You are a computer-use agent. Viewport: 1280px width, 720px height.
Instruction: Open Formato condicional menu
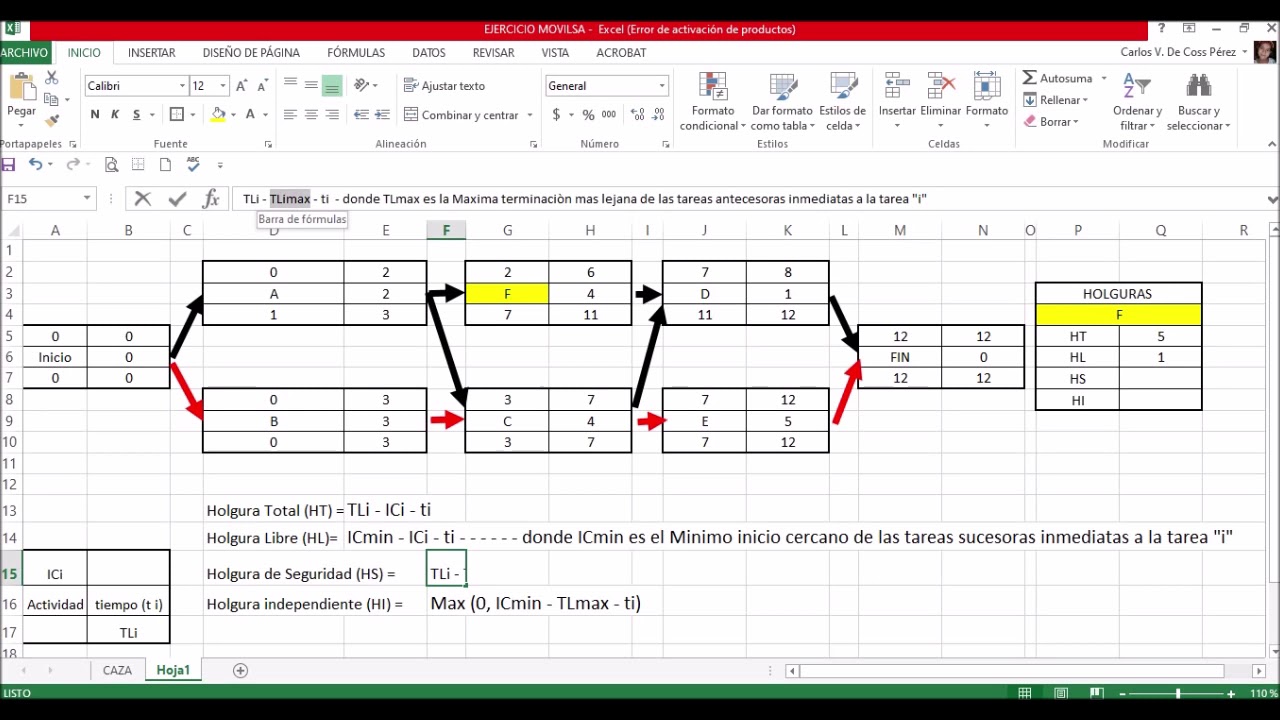pyautogui.click(x=713, y=102)
